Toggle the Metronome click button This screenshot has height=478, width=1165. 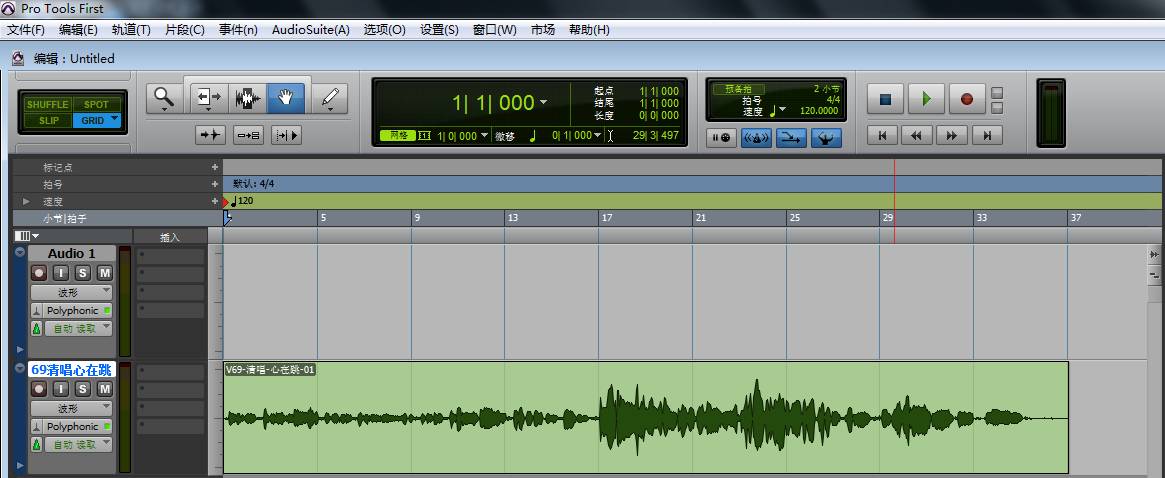click(x=756, y=138)
